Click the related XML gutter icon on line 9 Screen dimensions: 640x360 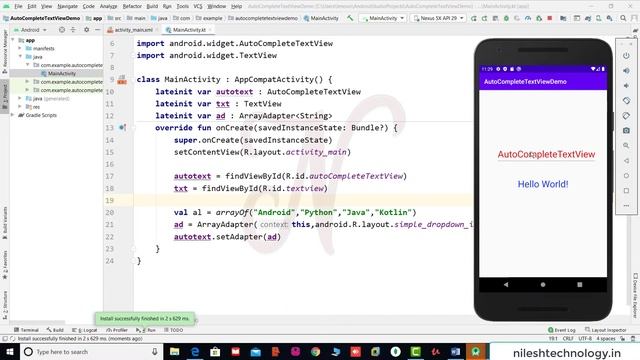click(122, 80)
